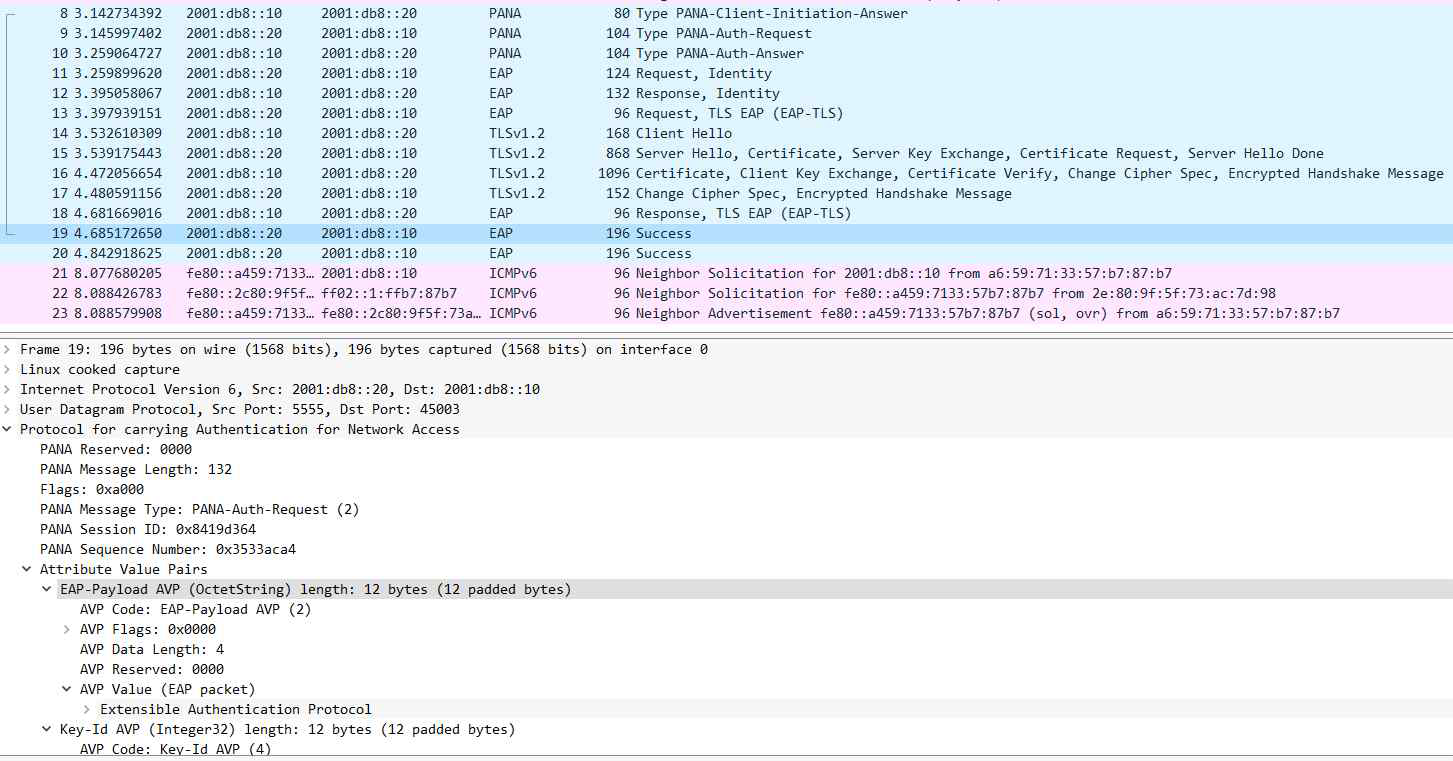Image resolution: width=1453 pixels, height=761 pixels.
Task: Click AVP Code: Key-Id AVP (4)
Action: tap(176, 749)
